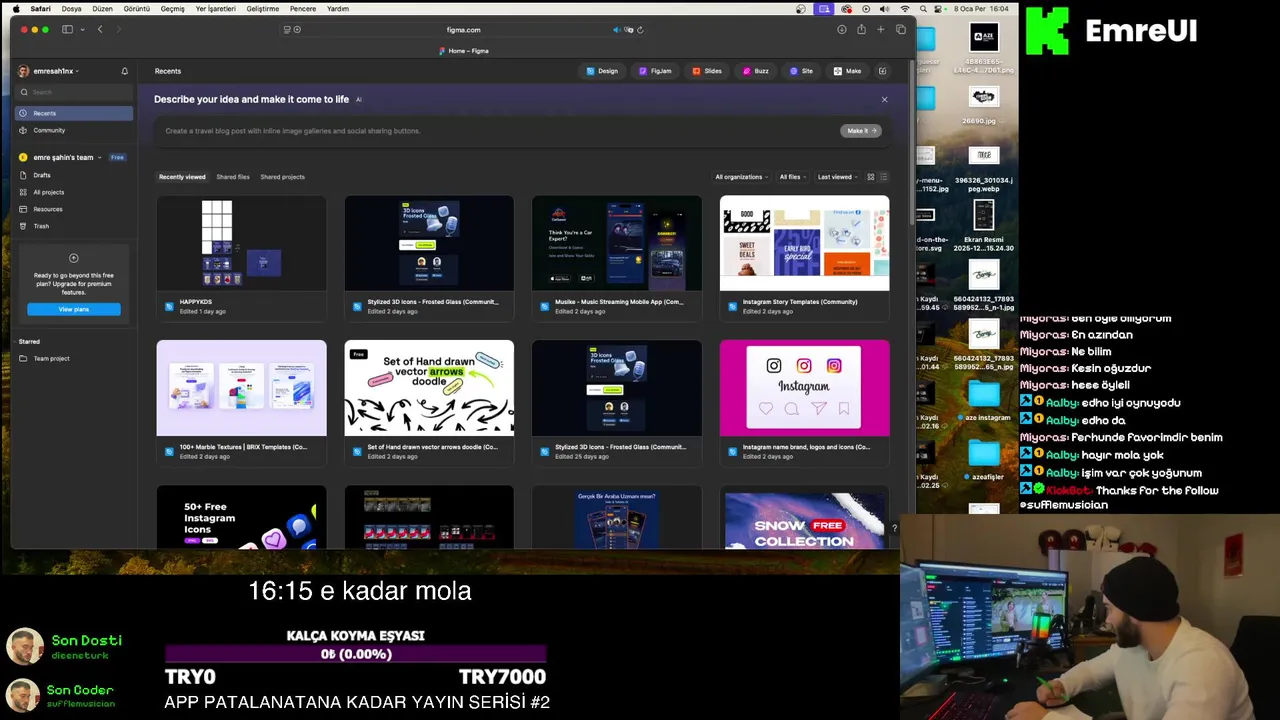The image size is (1280, 720).
Task: Click the Wi-Fi icon in menu bar
Action: [906, 9]
